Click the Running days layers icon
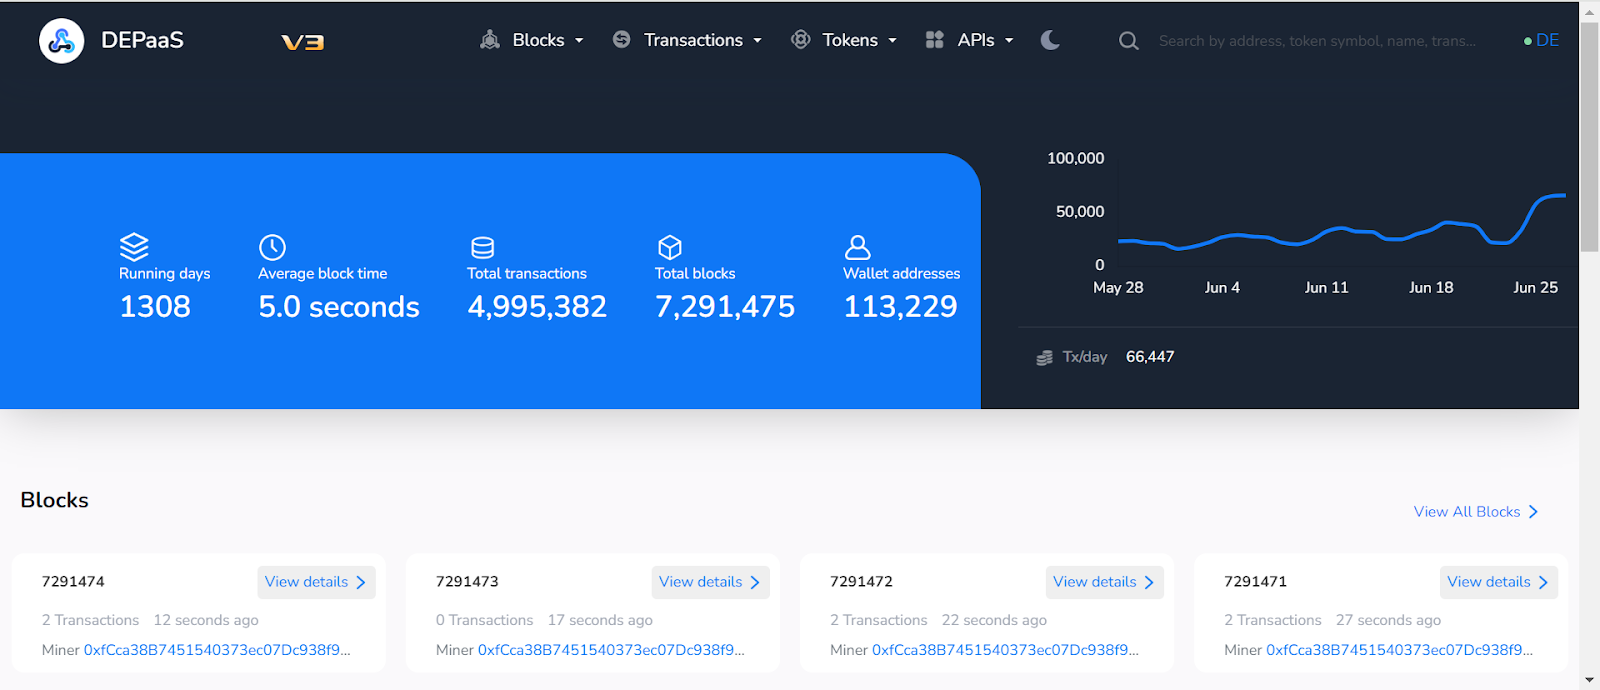 tap(134, 246)
